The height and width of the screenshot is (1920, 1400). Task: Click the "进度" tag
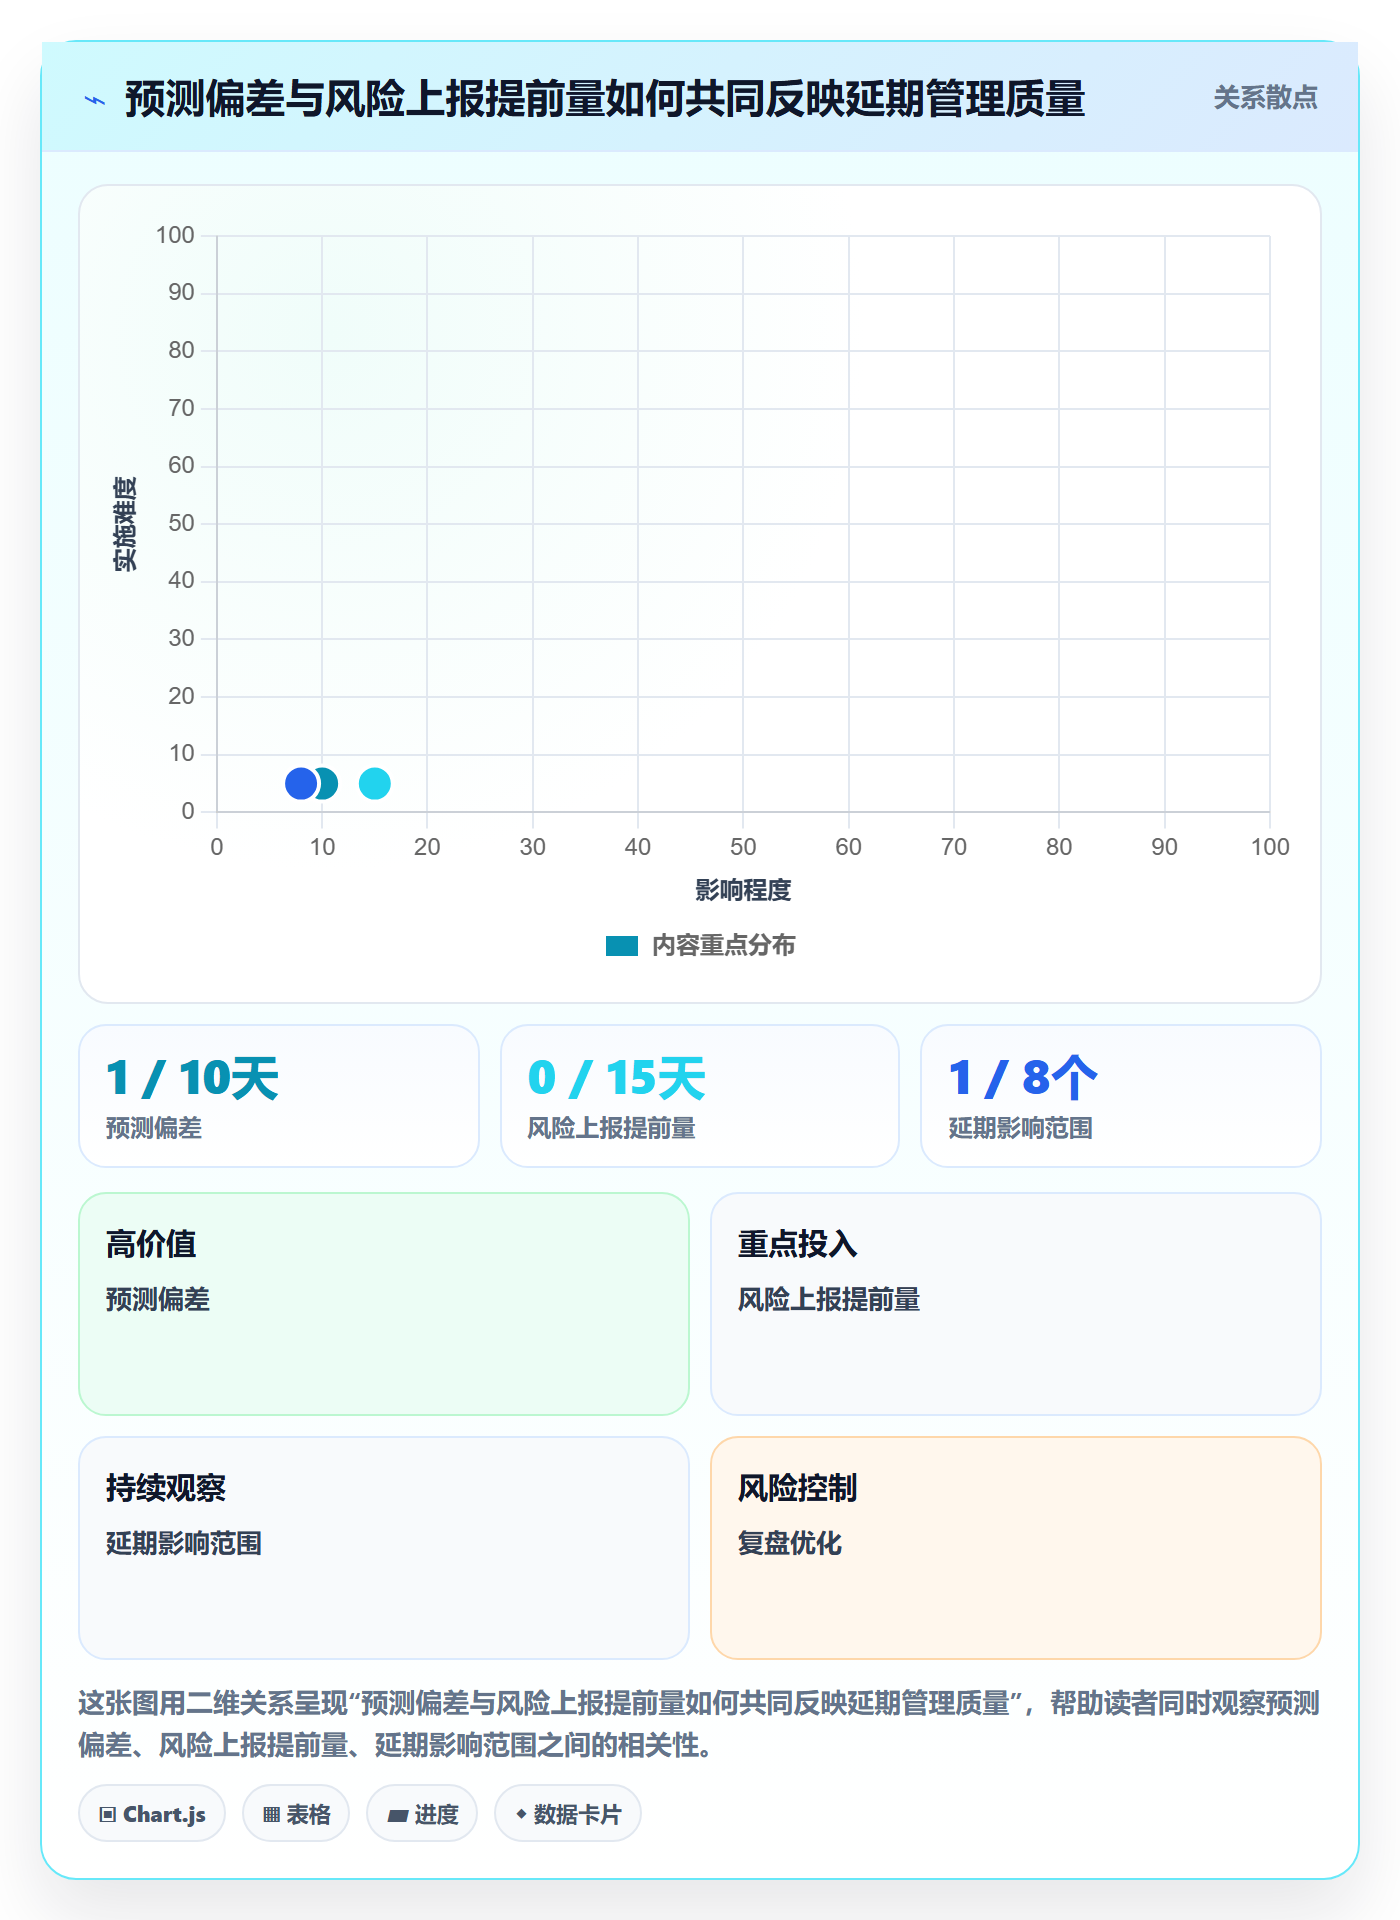coord(422,1814)
